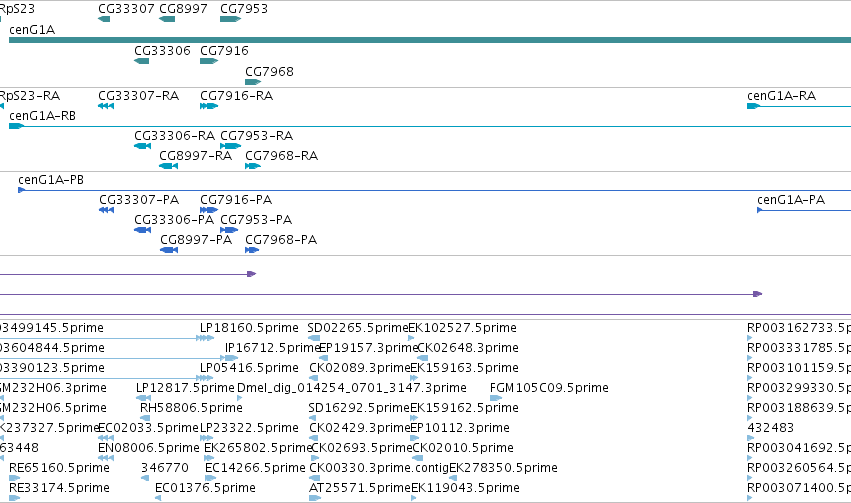This screenshot has height=503, width=851.
Task: Click the EC02033.5prime EST
Action: 148,428
